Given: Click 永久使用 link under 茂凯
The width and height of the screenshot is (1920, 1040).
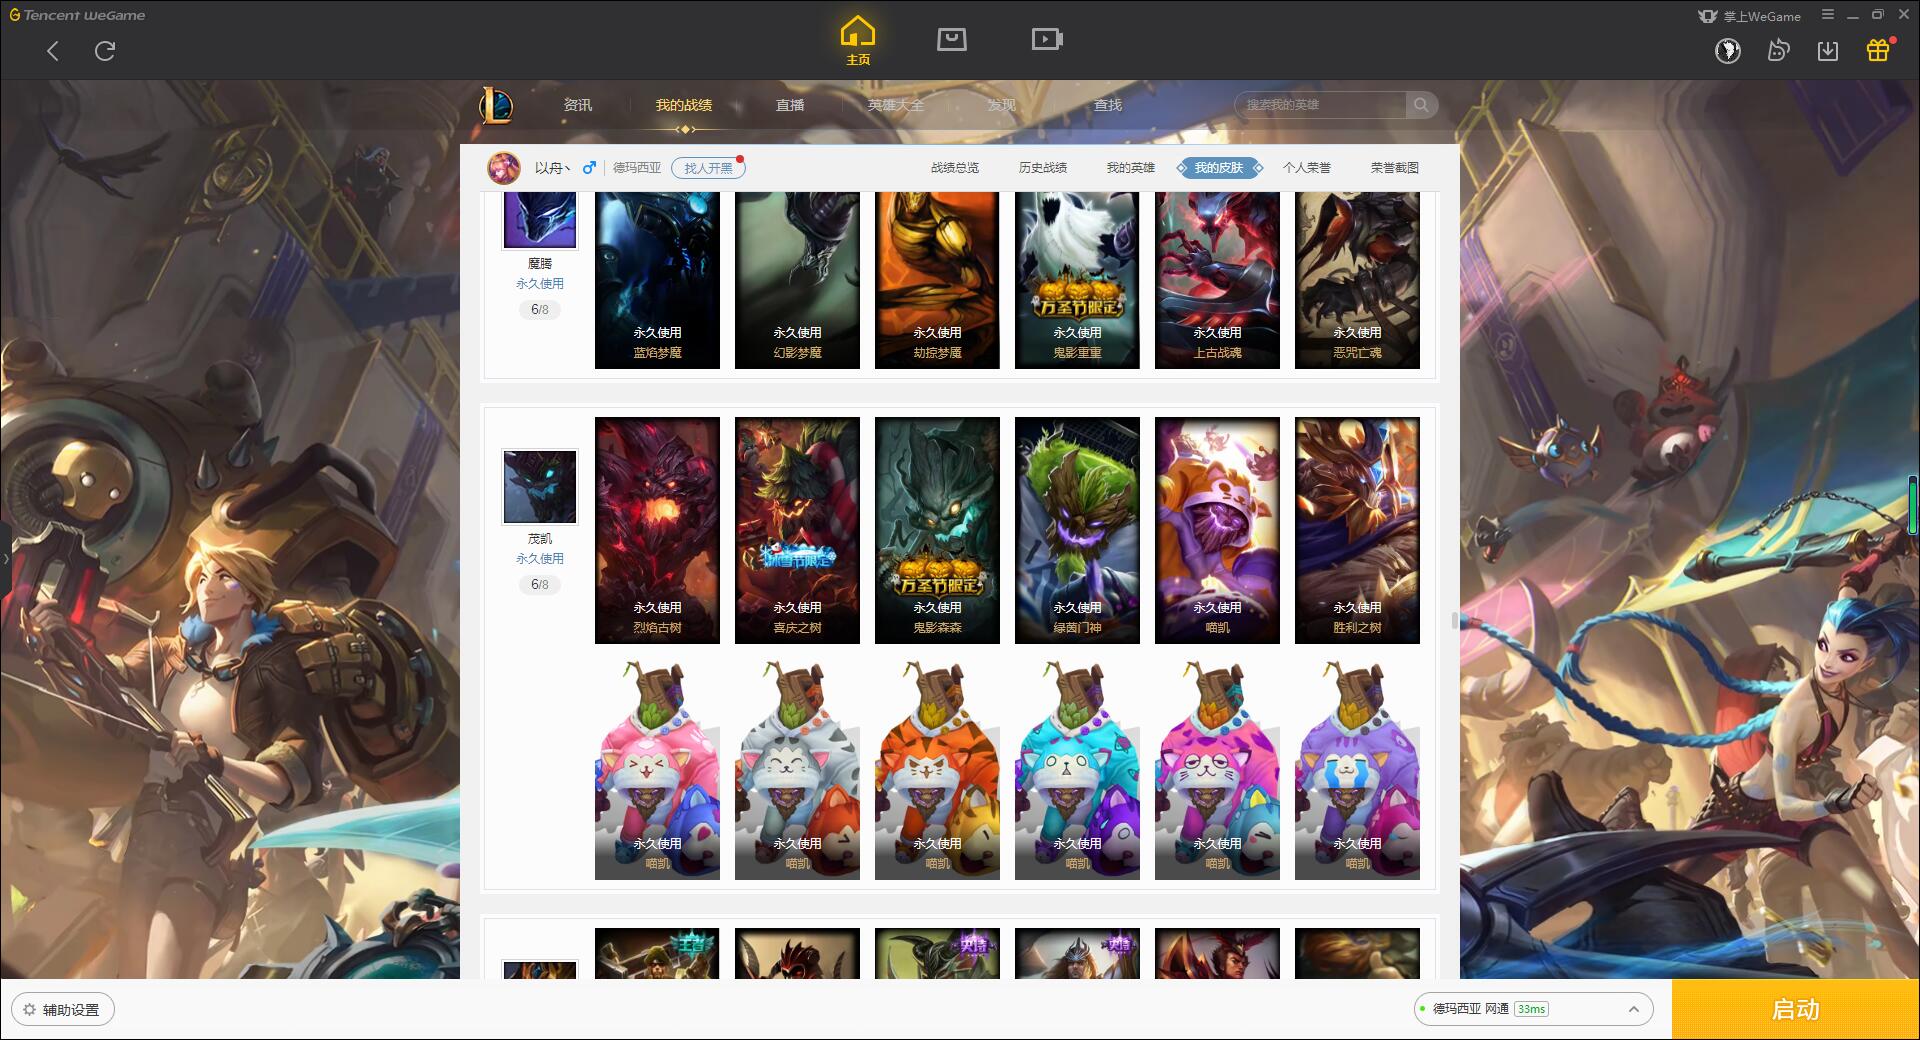Looking at the screenshot, I should point(540,559).
